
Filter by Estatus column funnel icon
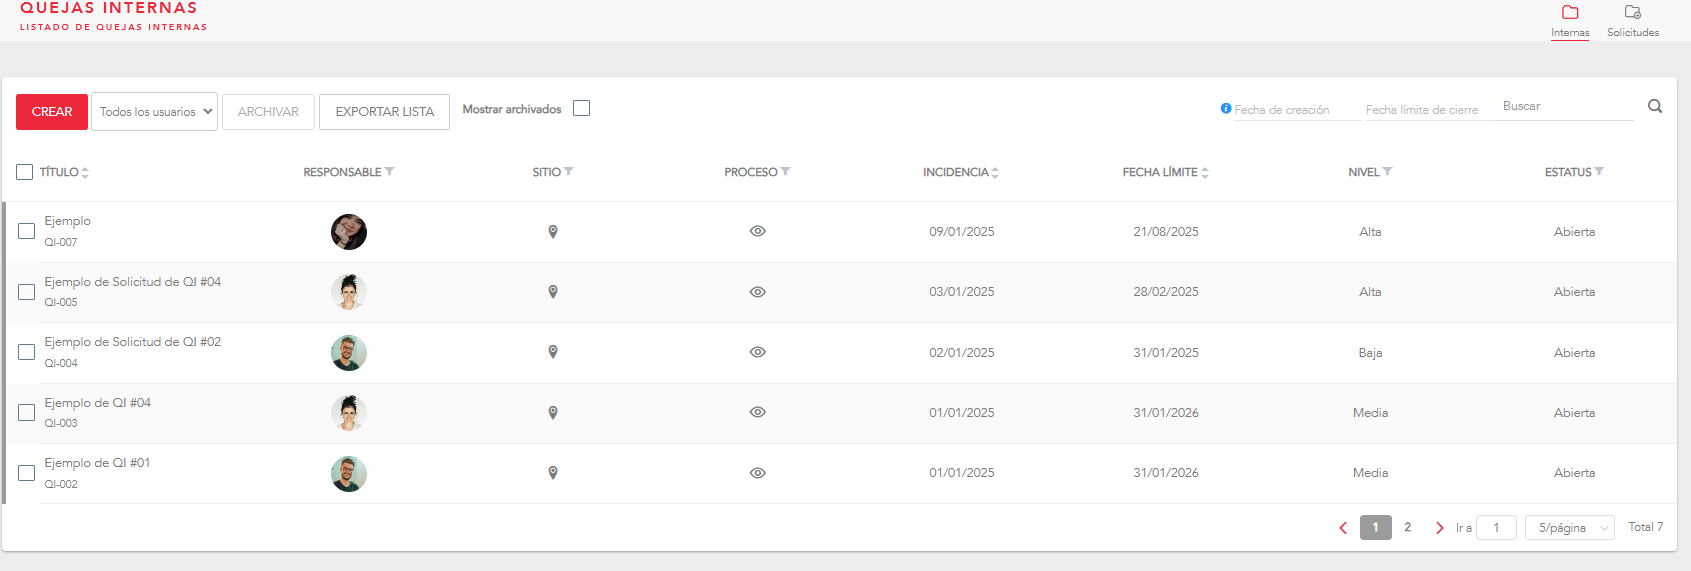pos(1599,172)
